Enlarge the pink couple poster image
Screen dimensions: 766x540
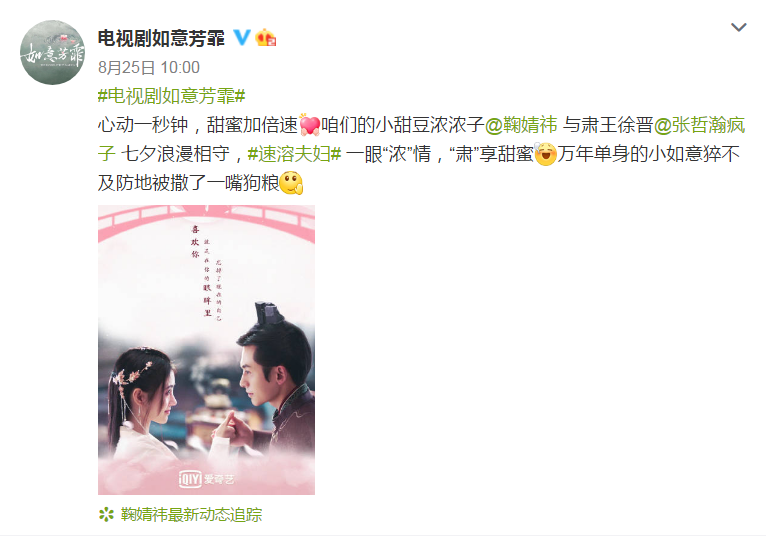pos(206,350)
